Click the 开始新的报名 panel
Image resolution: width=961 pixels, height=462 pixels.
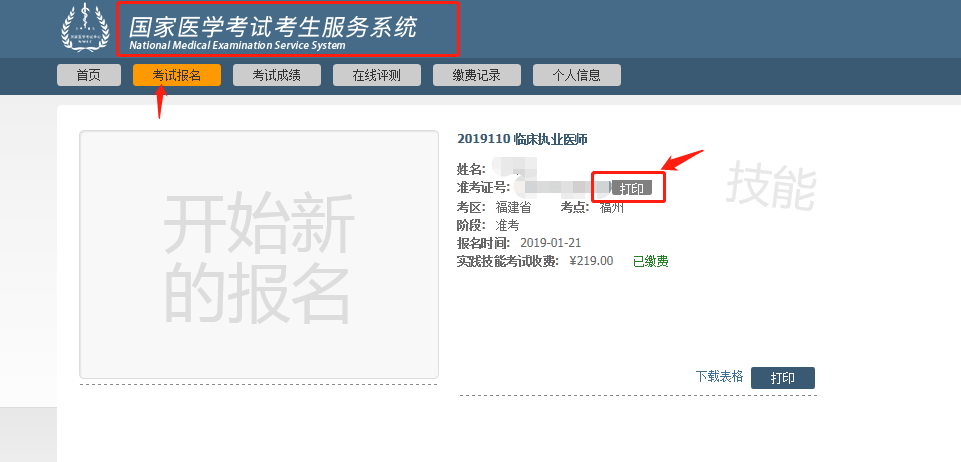[x=258, y=255]
